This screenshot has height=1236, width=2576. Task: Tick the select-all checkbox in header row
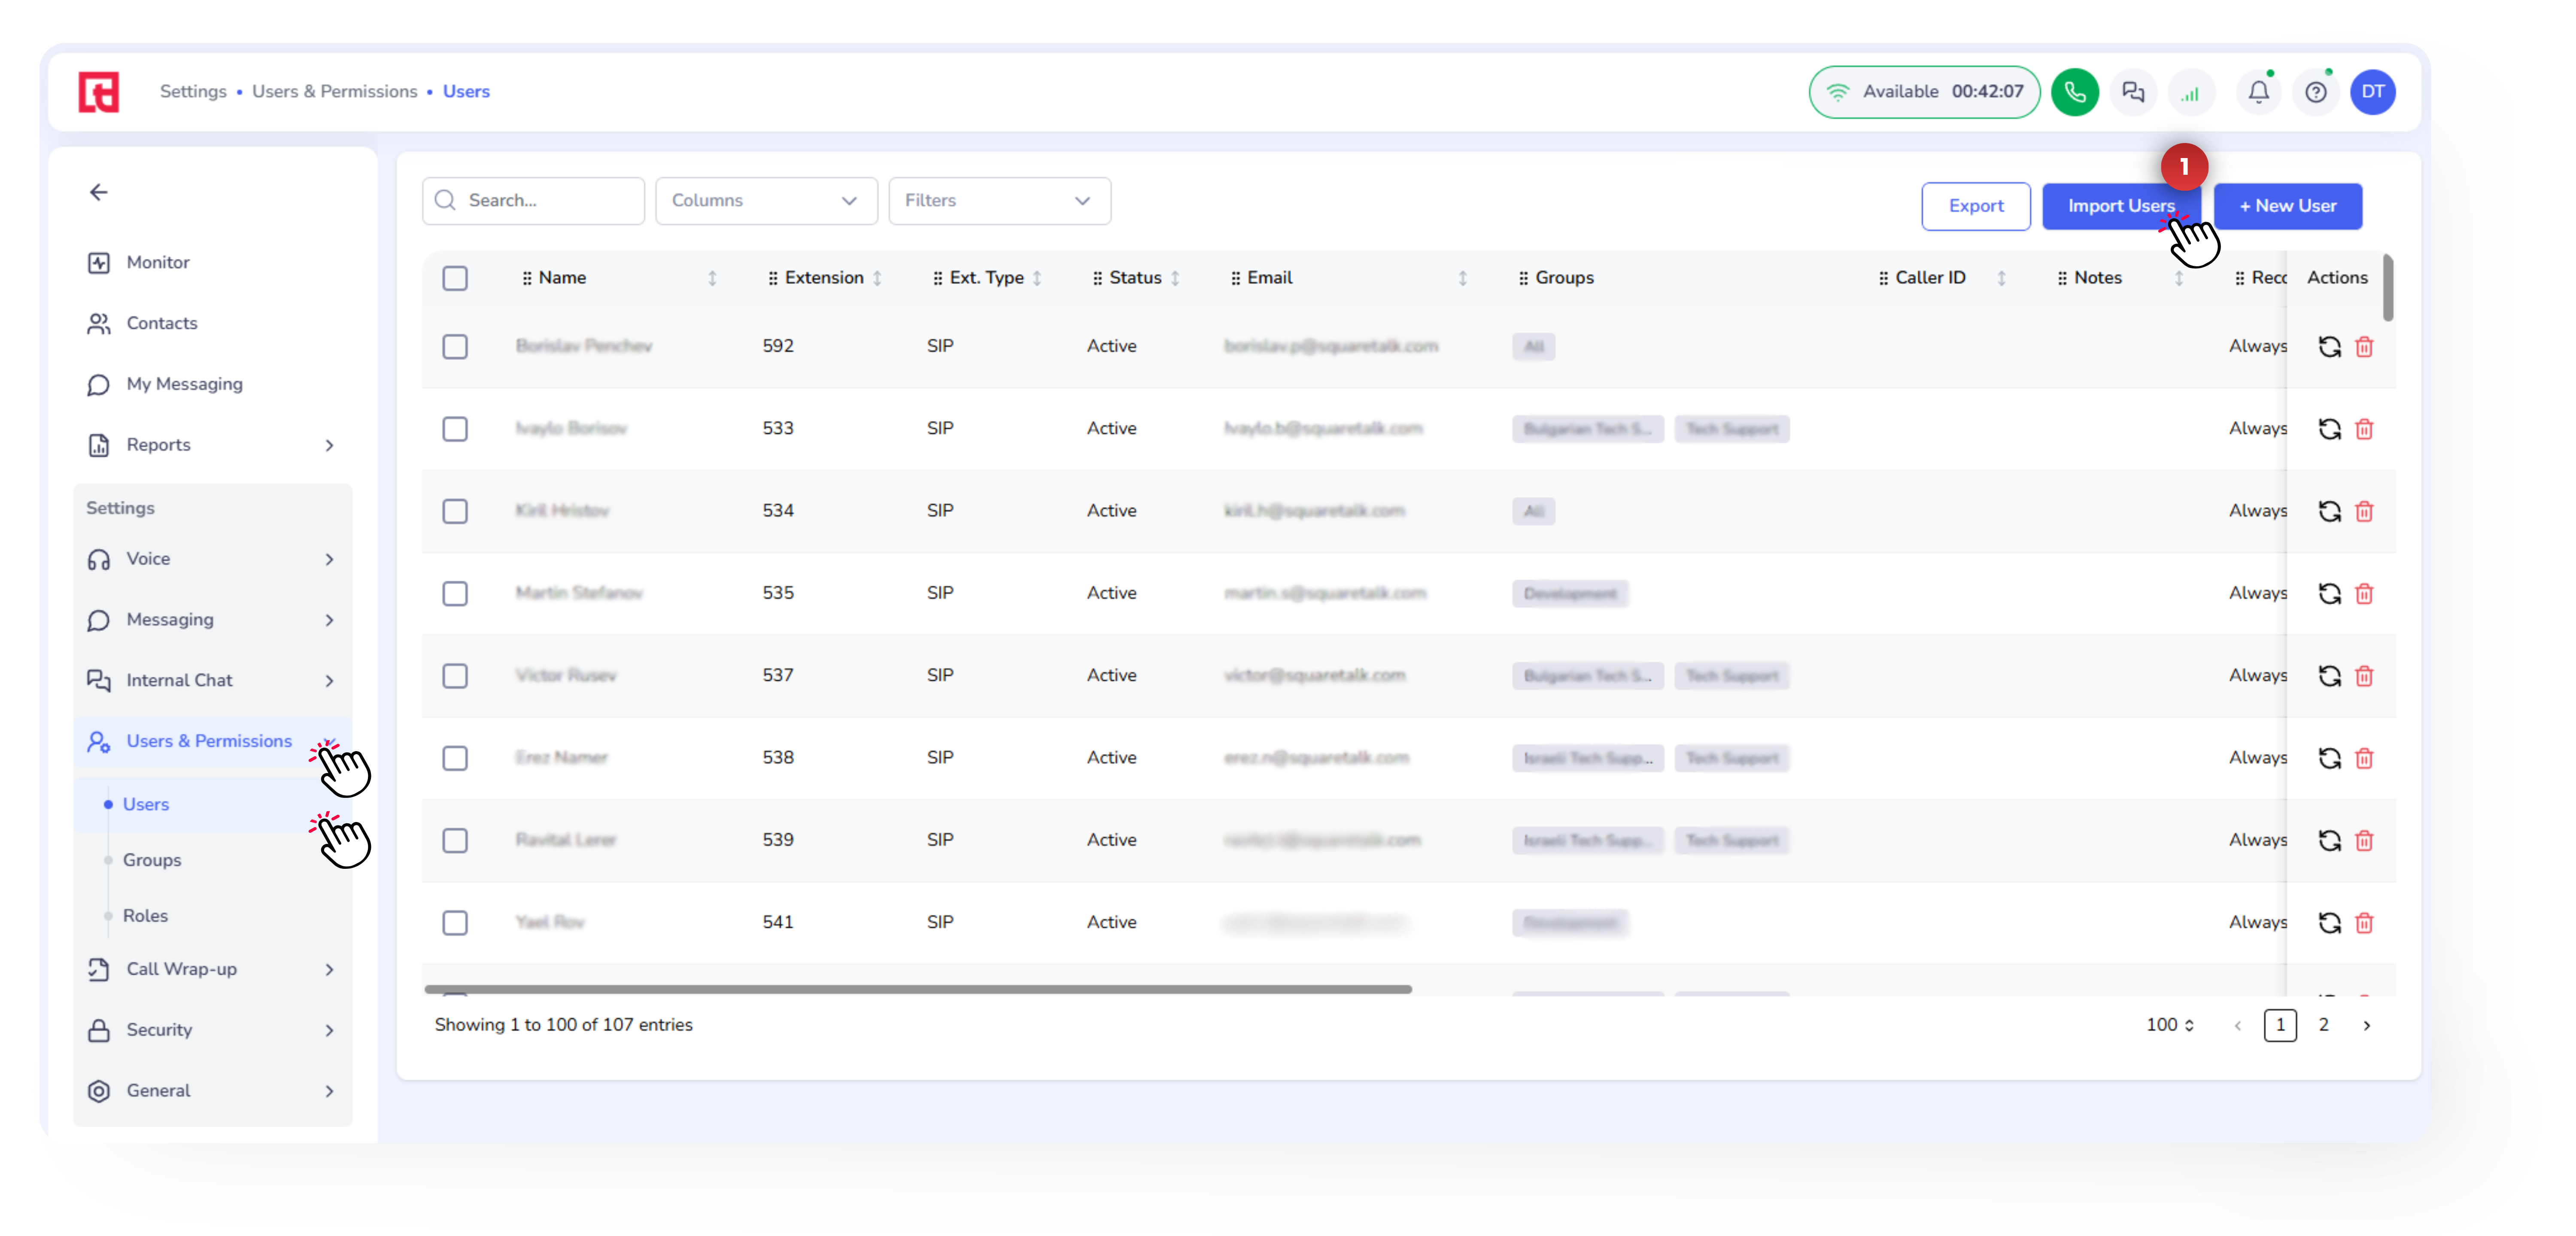[x=455, y=278]
